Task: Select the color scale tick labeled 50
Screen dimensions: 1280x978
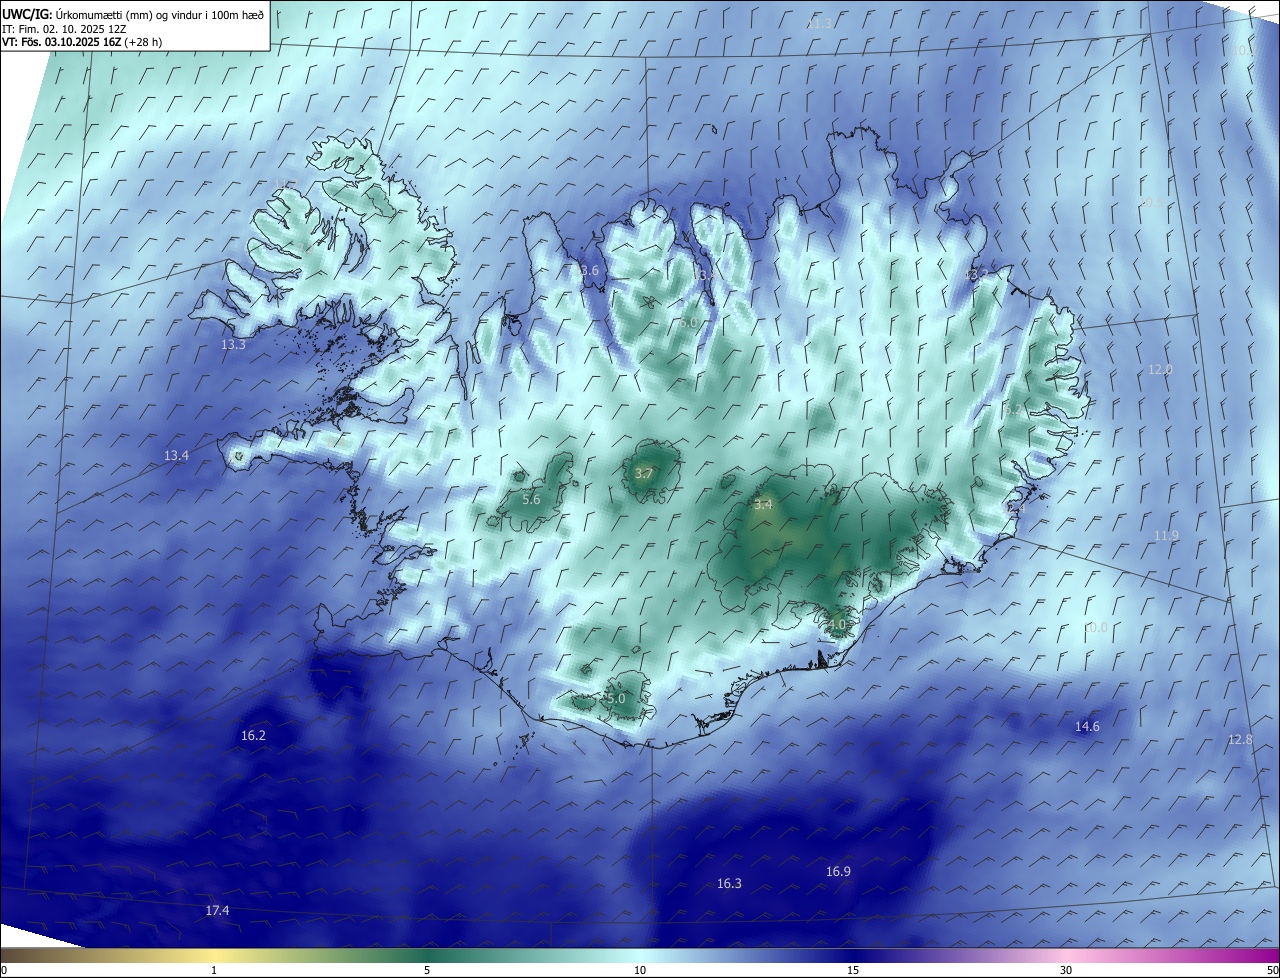Action: [1272, 970]
